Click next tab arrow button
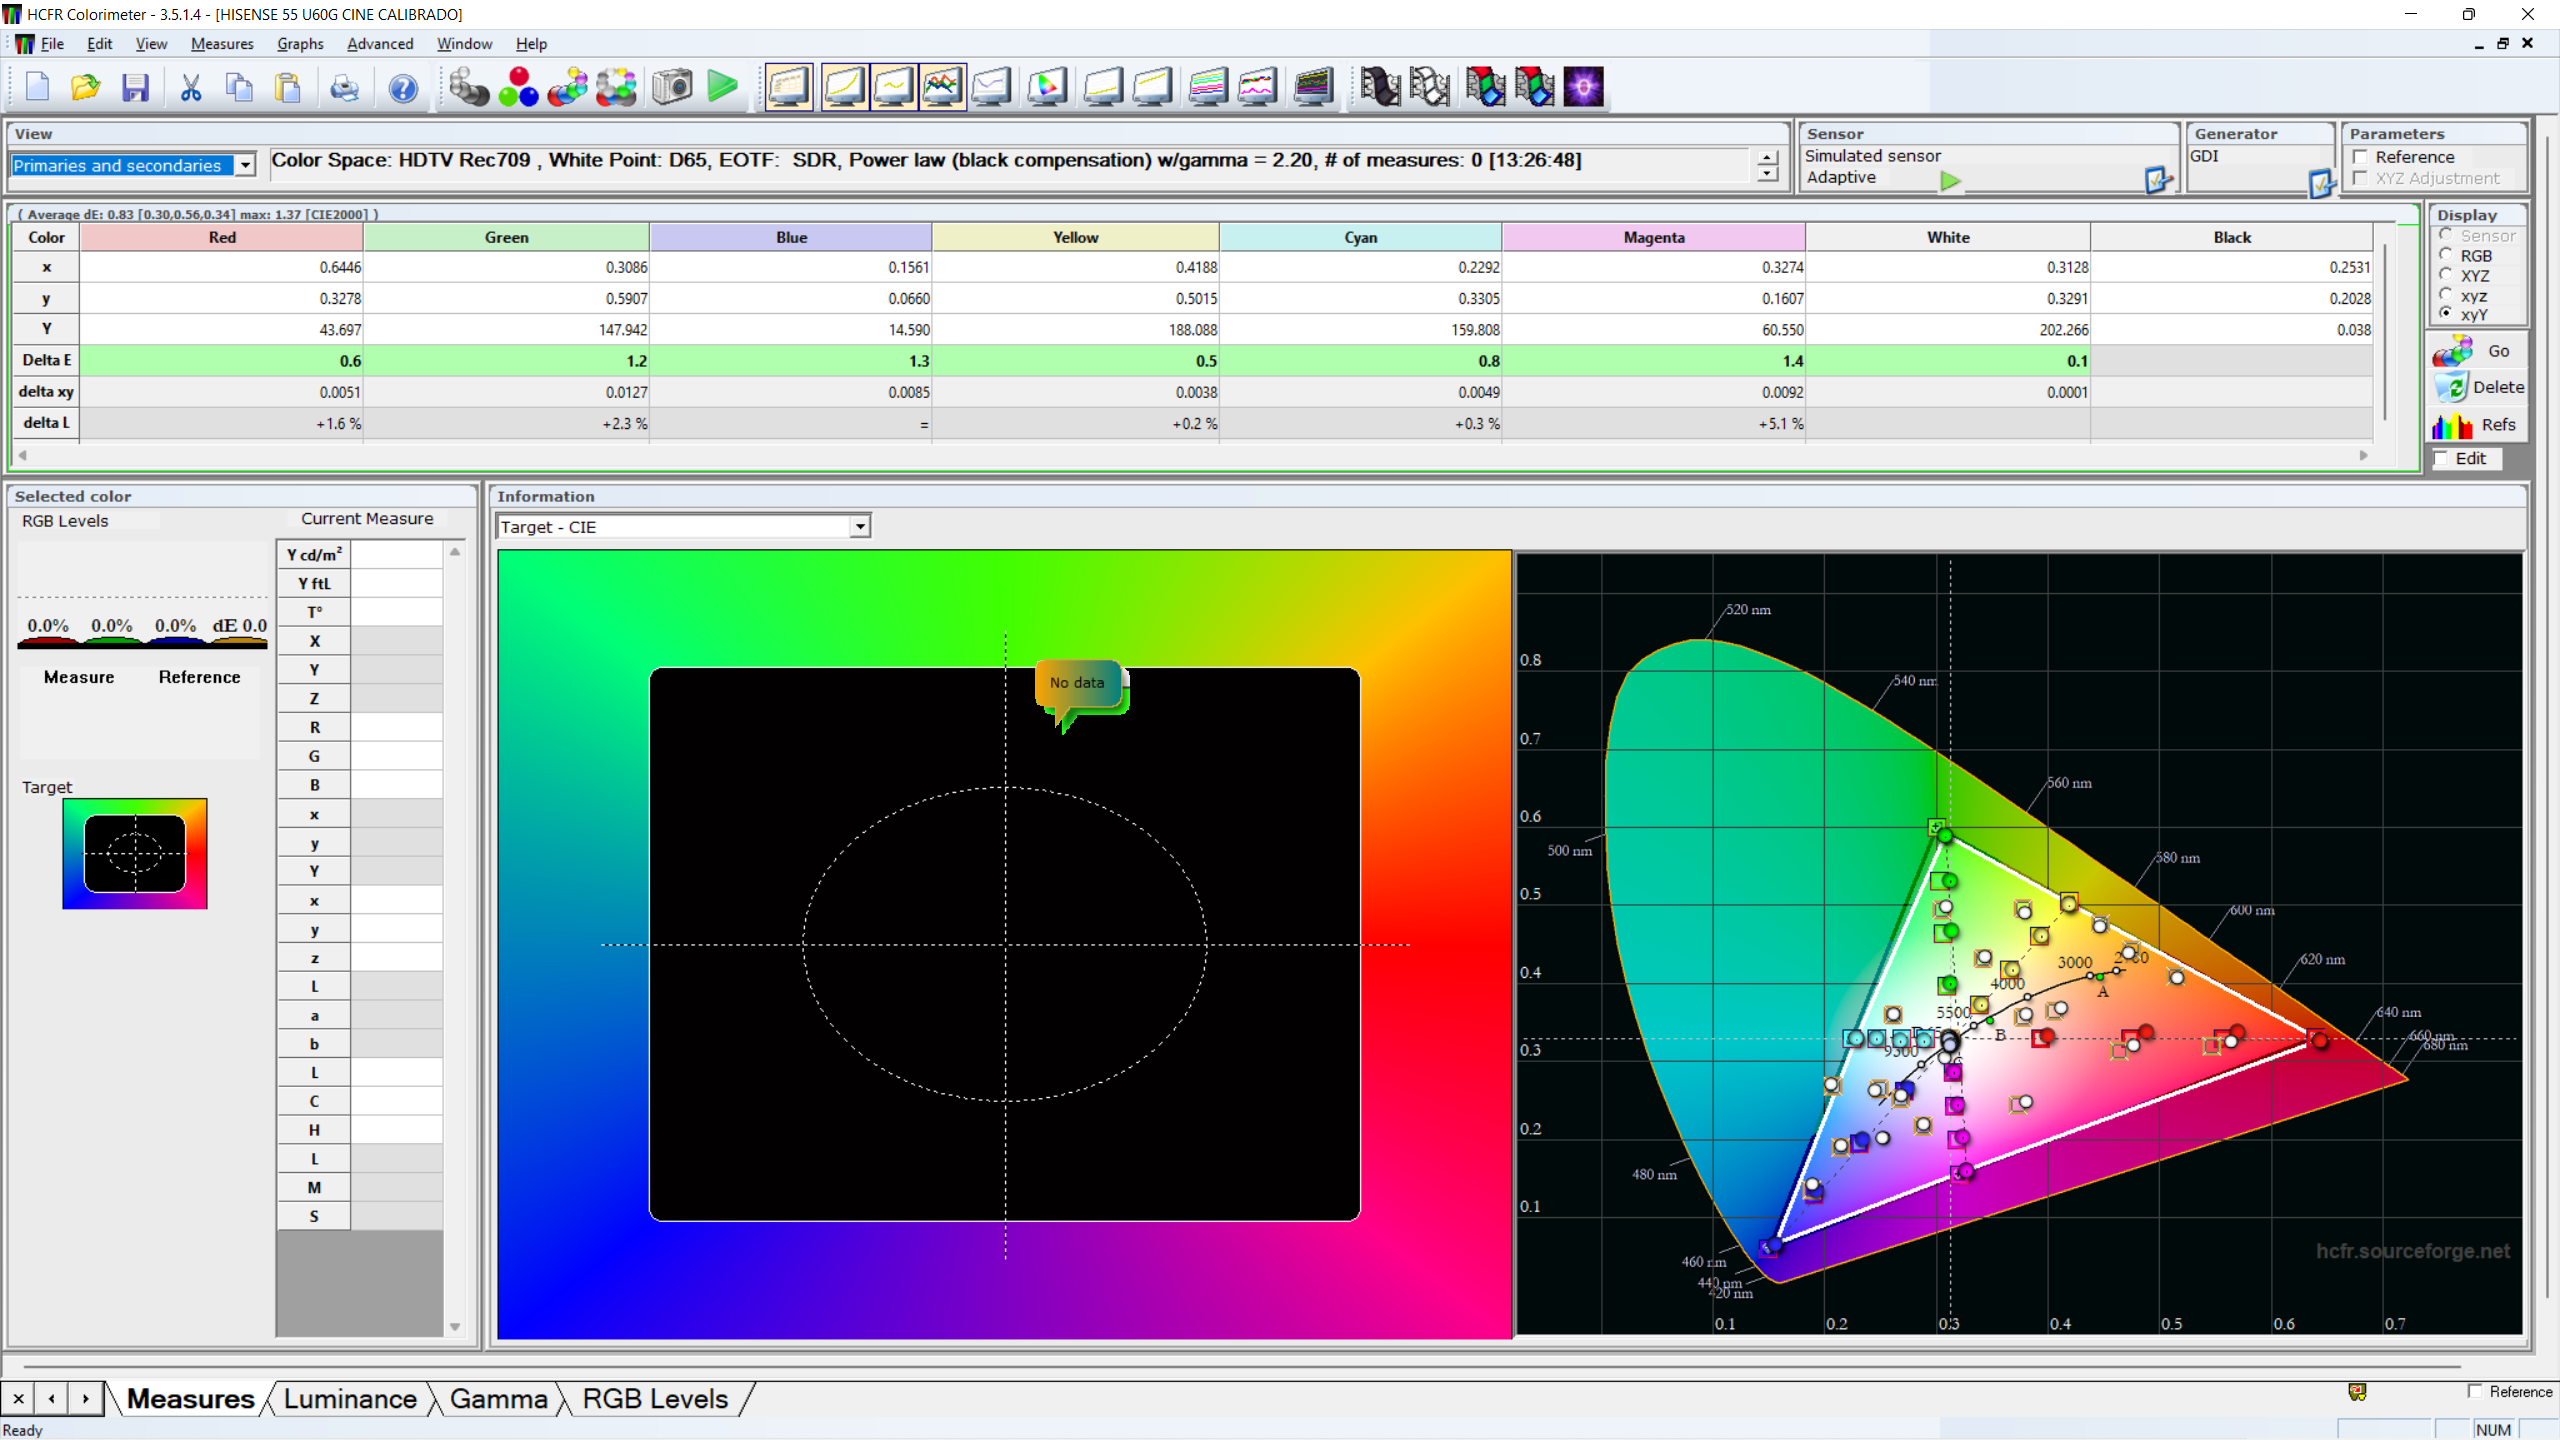2560x1440 pixels. [x=86, y=1399]
